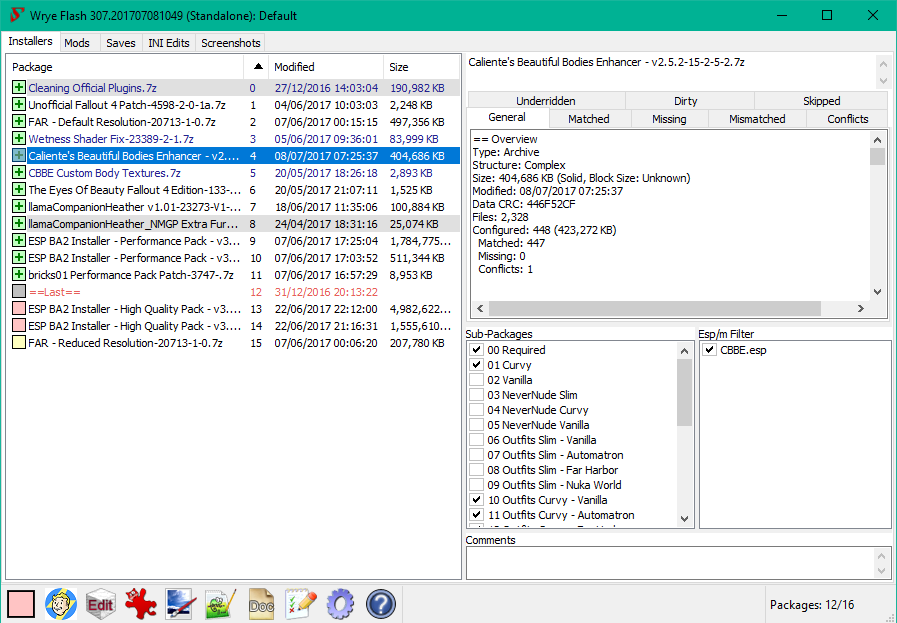The height and width of the screenshot is (623, 897).
Task: Click the status icon of the 1,784,775 KB Performance Pack
Action: (x=19, y=241)
